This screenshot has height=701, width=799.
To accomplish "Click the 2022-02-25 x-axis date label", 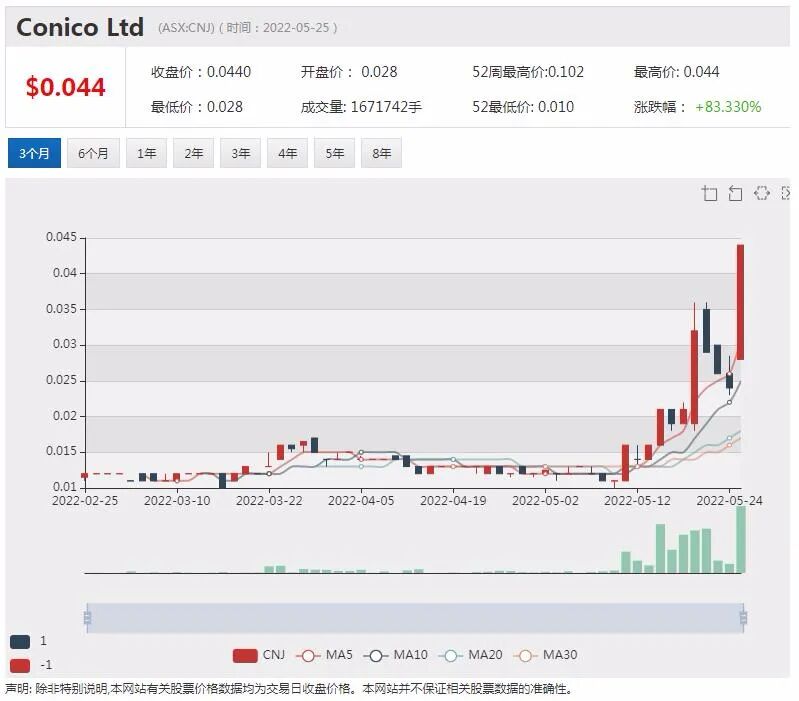I will coord(85,501).
